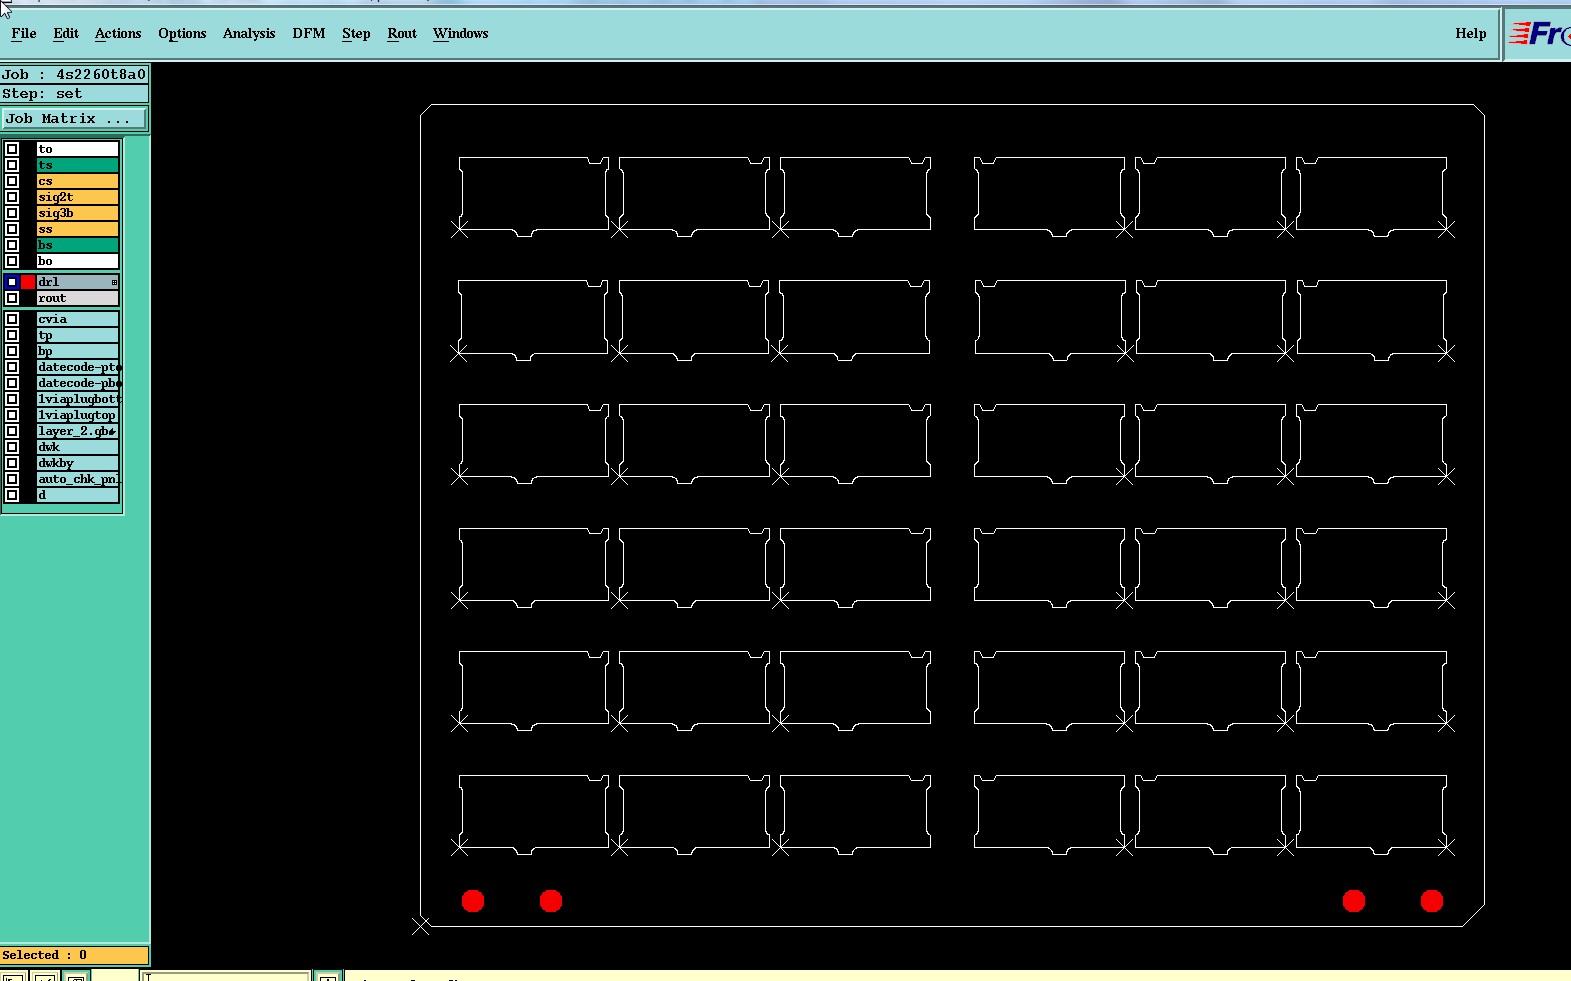Open the Windows menu
Viewport: 1571px width, 981px height.
(x=461, y=33)
